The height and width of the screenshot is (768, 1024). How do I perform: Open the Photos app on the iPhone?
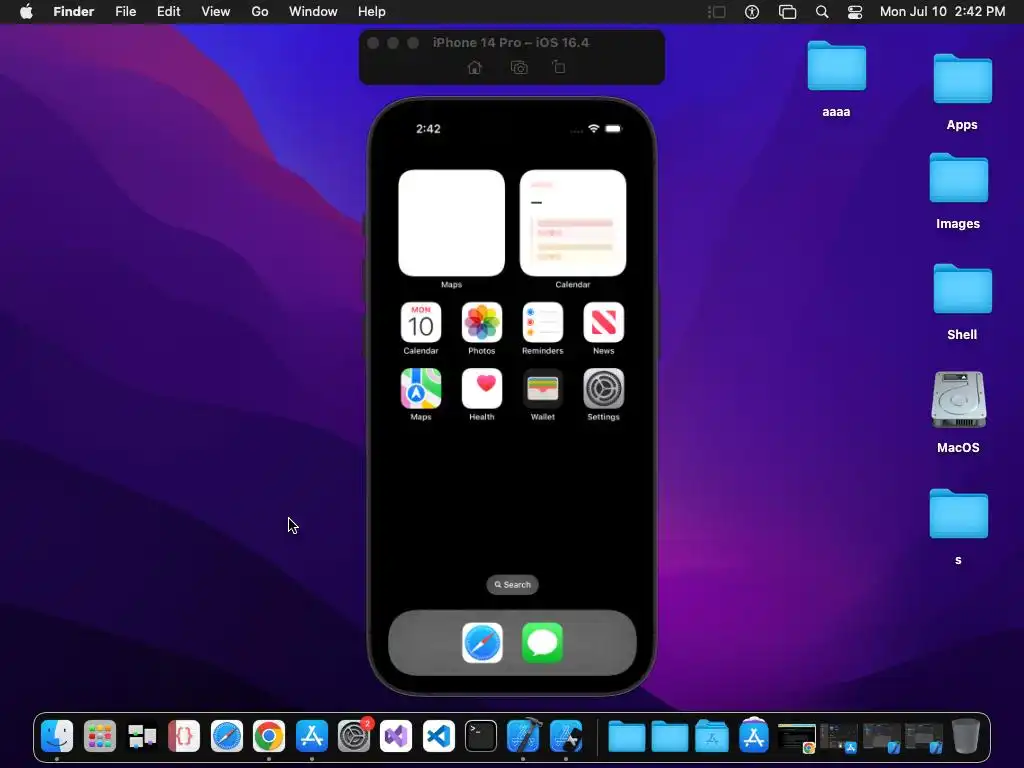pos(482,322)
